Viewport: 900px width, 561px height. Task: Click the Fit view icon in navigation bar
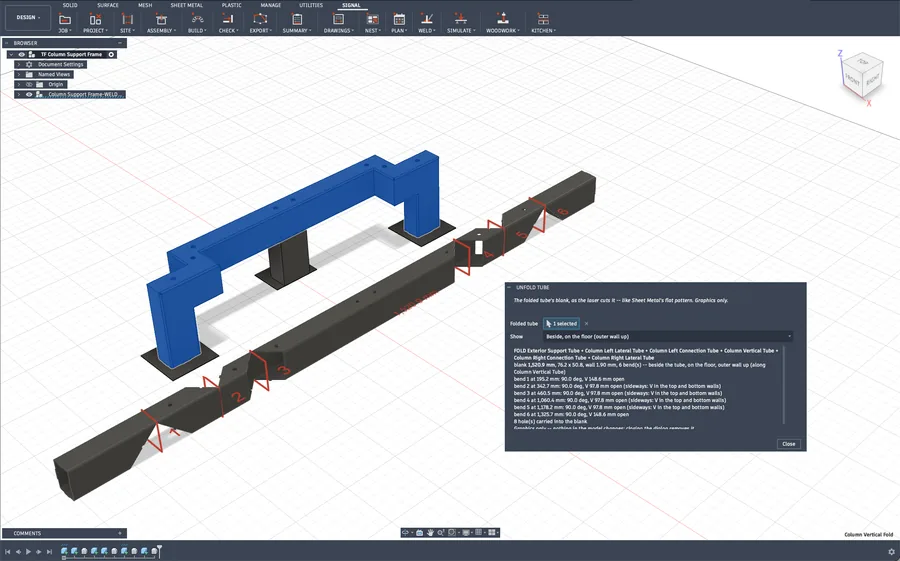[452, 533]
